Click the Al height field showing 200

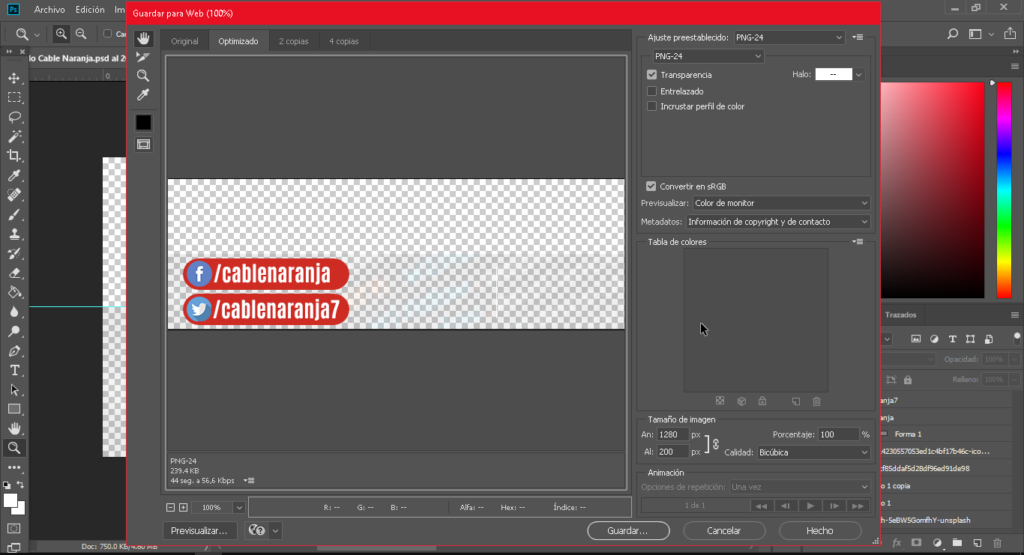[x=673, y=452]
